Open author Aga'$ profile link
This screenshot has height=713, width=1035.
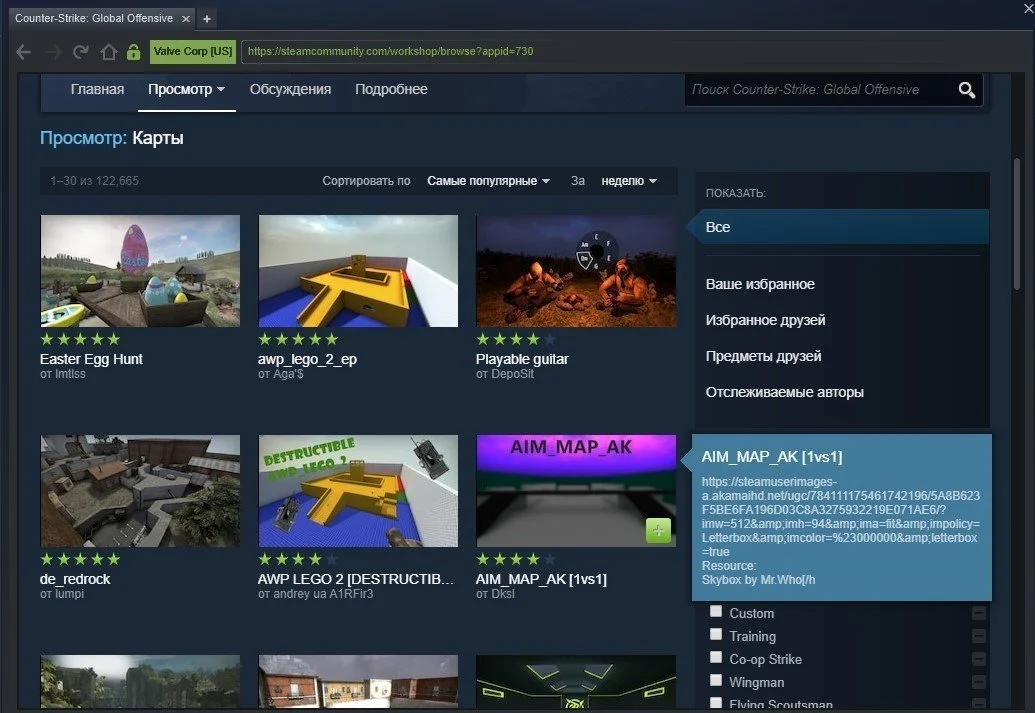coord(288,374)
